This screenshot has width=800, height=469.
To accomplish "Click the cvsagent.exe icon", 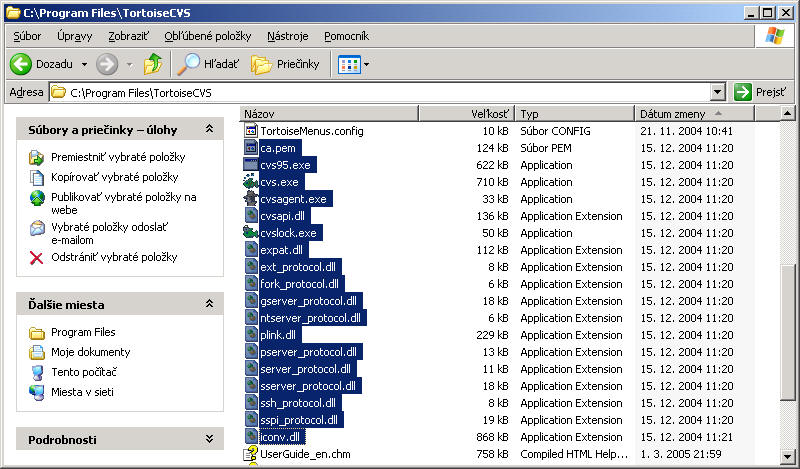I will (251, 199).
